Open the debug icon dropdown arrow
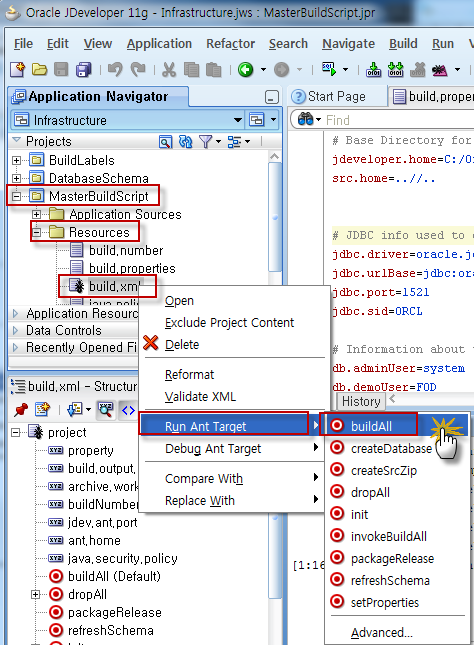The height and width of the screenshot is (645, 474). click(458, 70)
